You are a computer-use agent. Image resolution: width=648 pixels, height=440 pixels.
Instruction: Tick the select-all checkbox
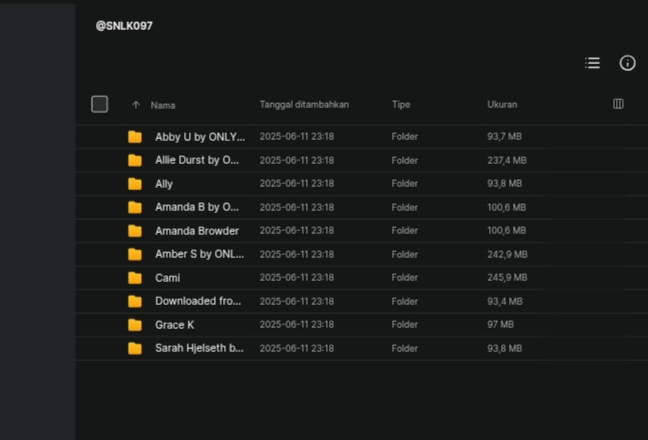[x=100, y=104]
